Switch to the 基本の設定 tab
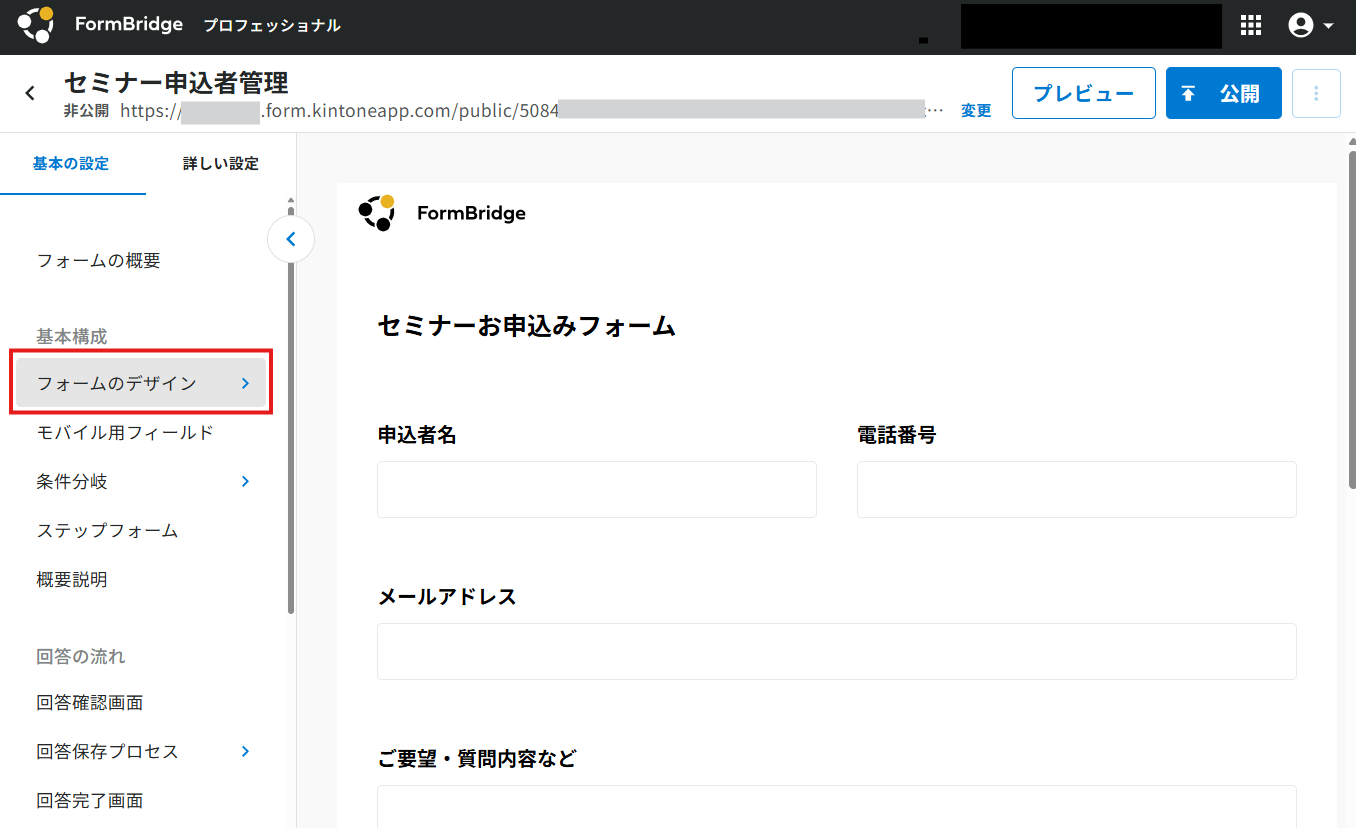The image size is (1356, 828). pyautogui.click(x=71, y=164)
